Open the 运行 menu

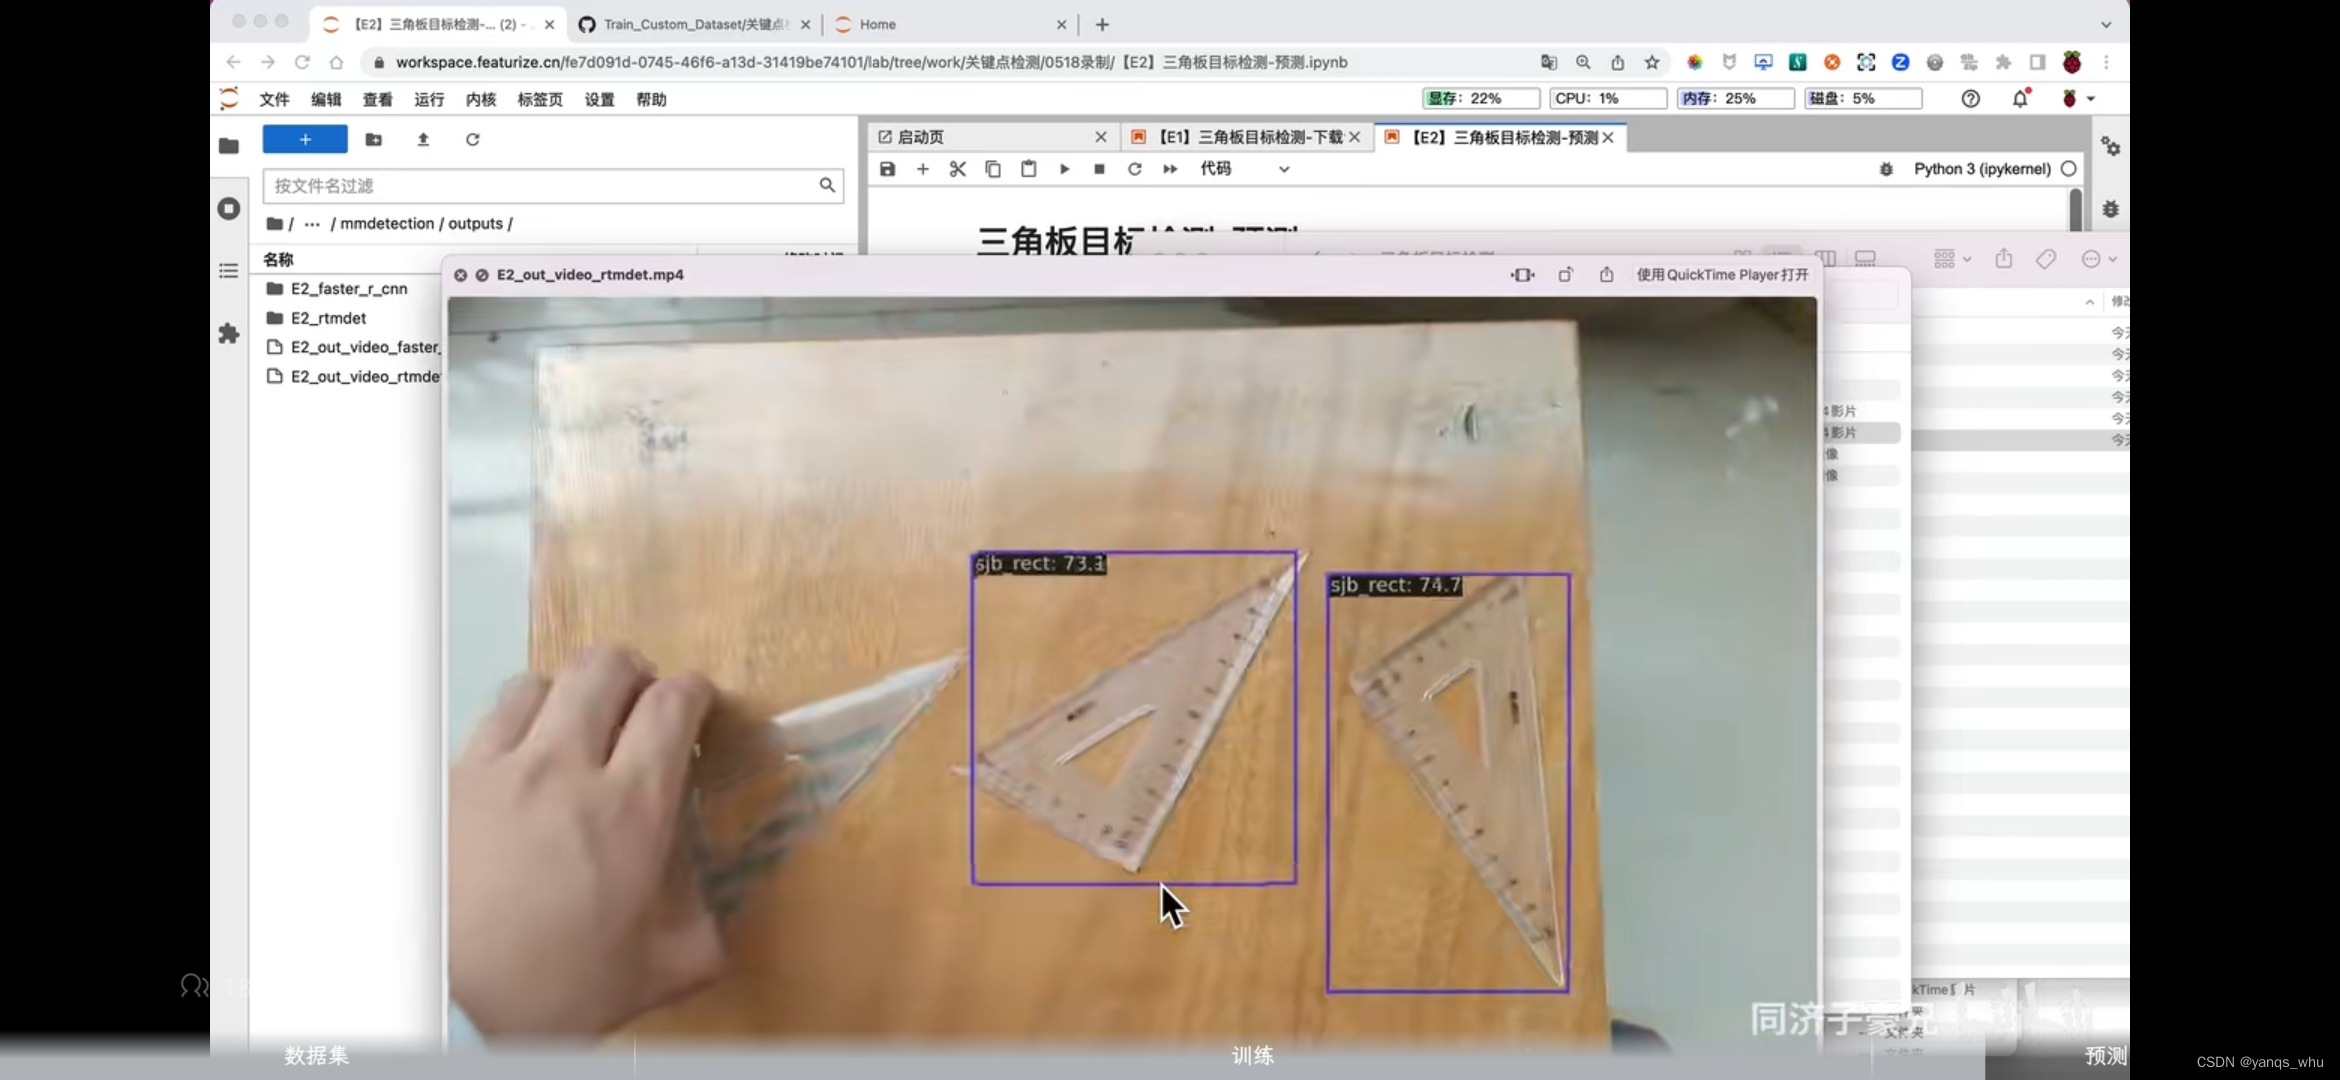point(429,99)
